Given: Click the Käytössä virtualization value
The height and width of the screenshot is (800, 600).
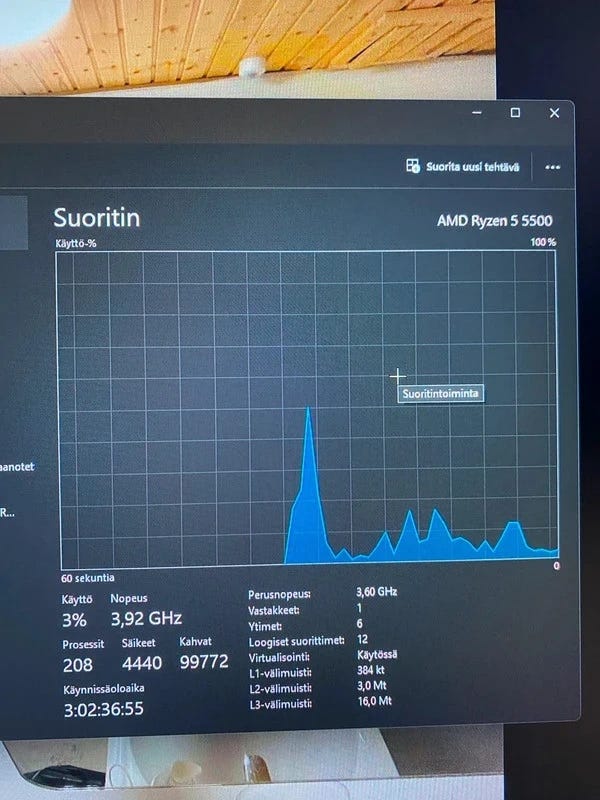Looking at the screenshot, I should pyautogui.click(x=378, y=655).
